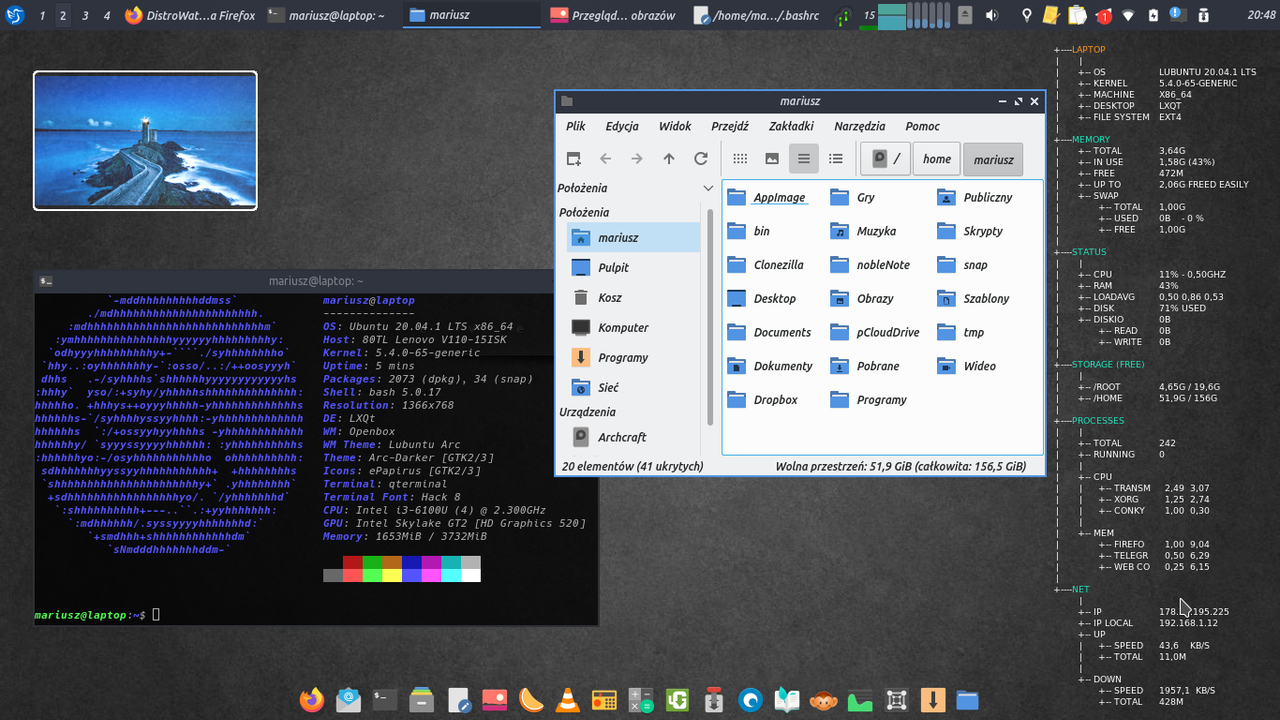Image resolution: width=1280 pixels, height=720 pixels.
Task: Open the Zakładki menu
Action: point(791,126)
